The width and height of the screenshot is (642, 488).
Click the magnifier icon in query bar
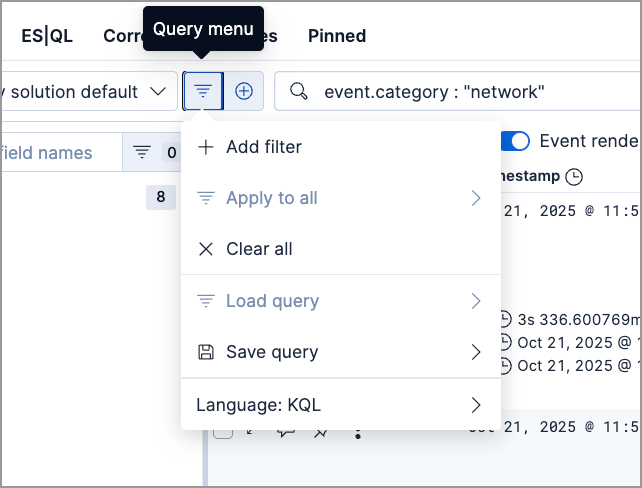(x=298, y=92)
